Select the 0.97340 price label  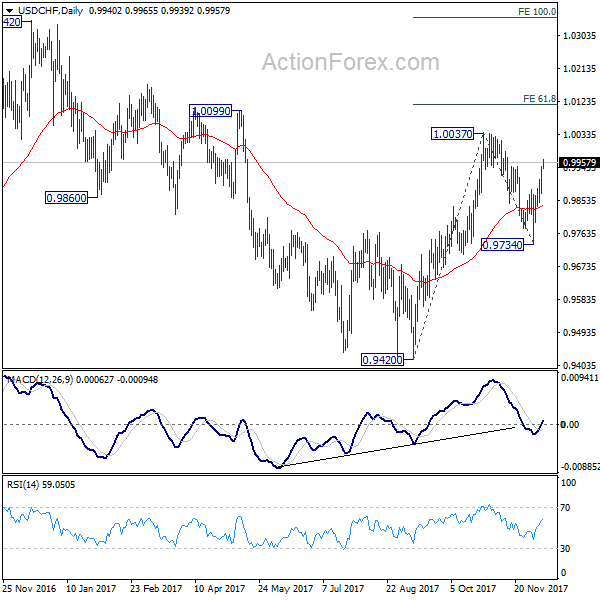click(x=502, y=244)
